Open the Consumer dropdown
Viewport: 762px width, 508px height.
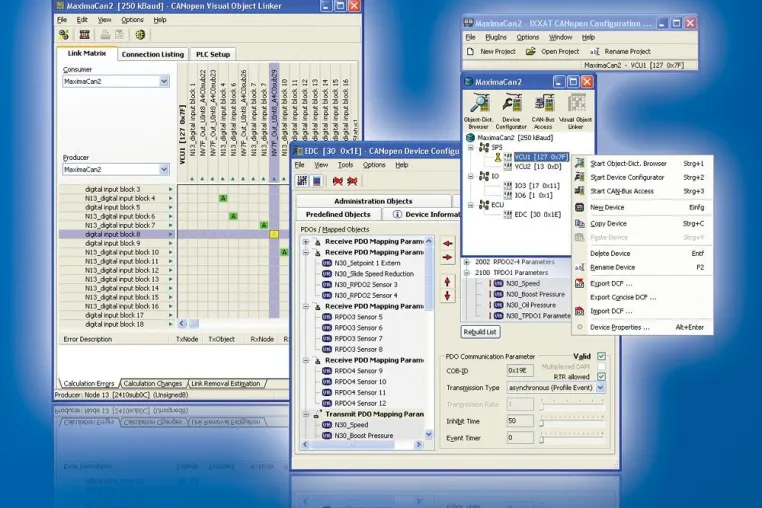coord(164,81)
